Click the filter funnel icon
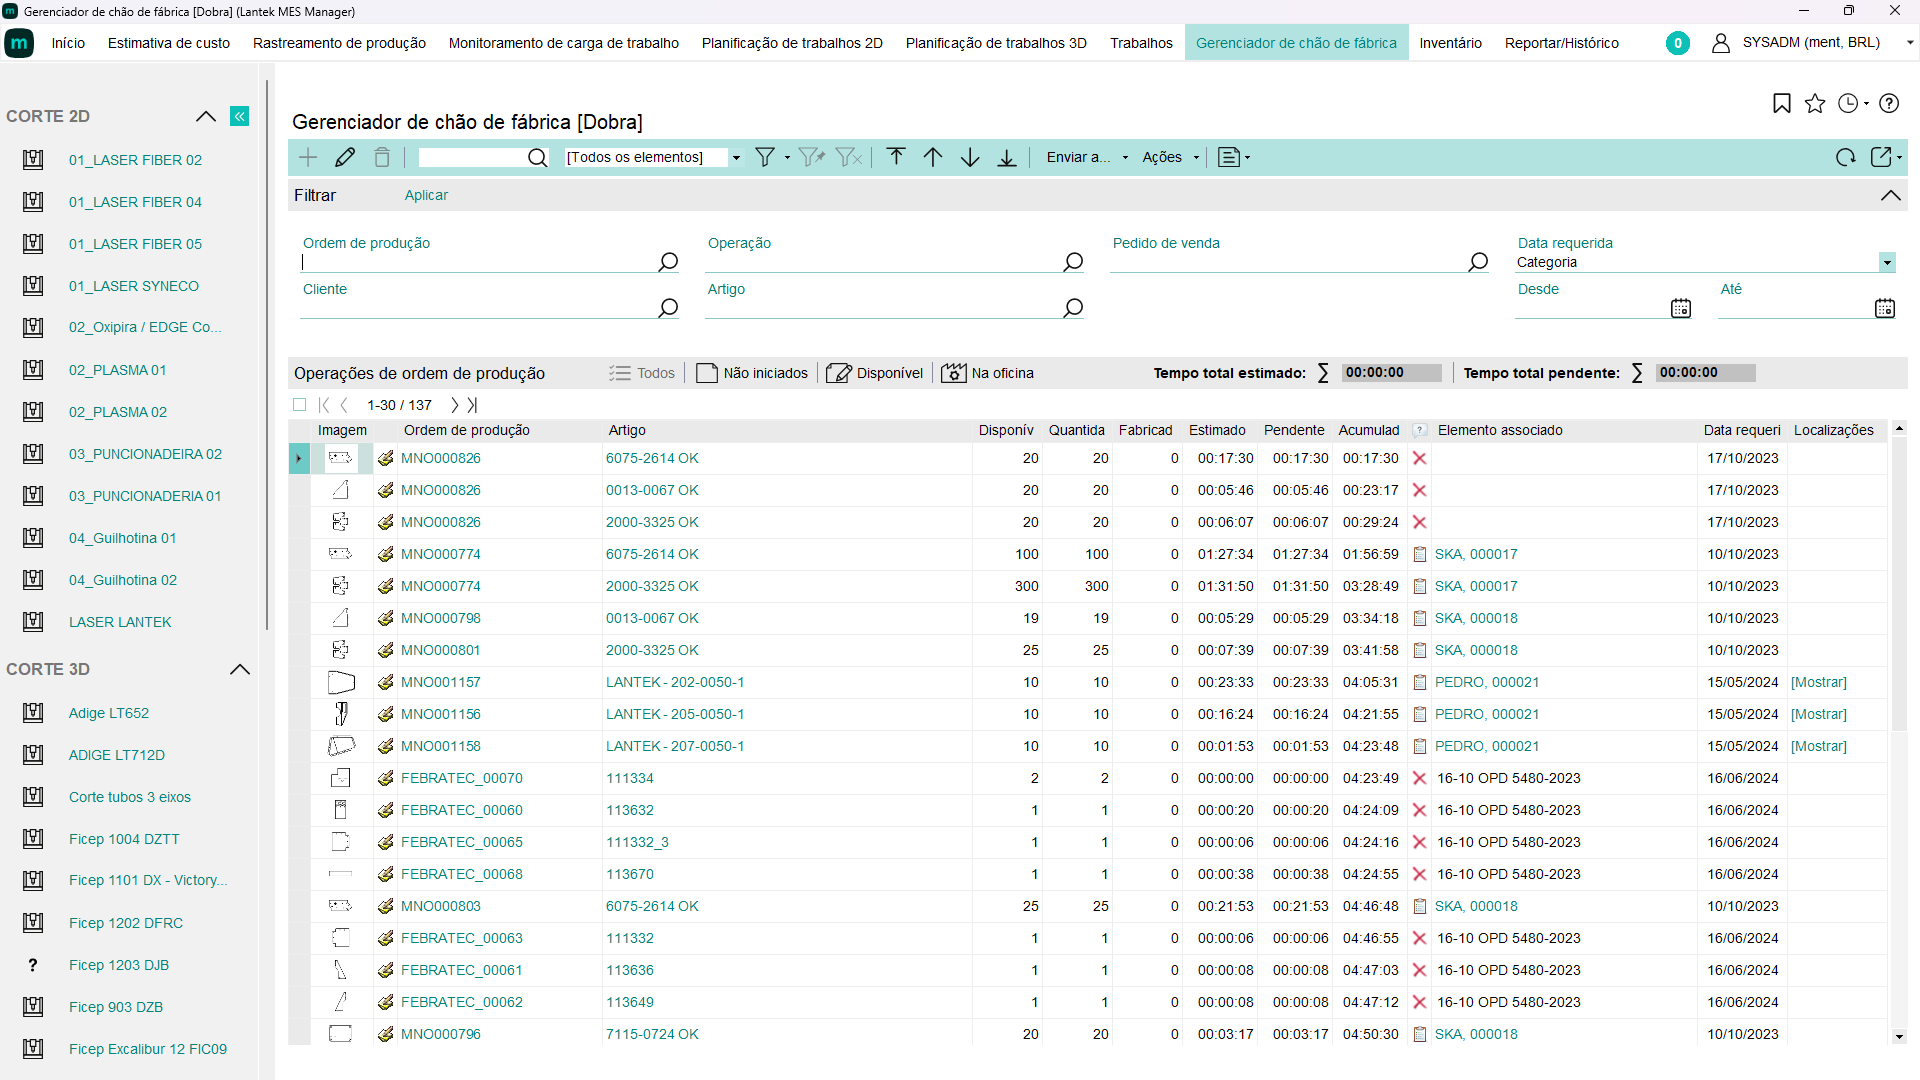This screenshot has width=1920, height=1080. 765,157
